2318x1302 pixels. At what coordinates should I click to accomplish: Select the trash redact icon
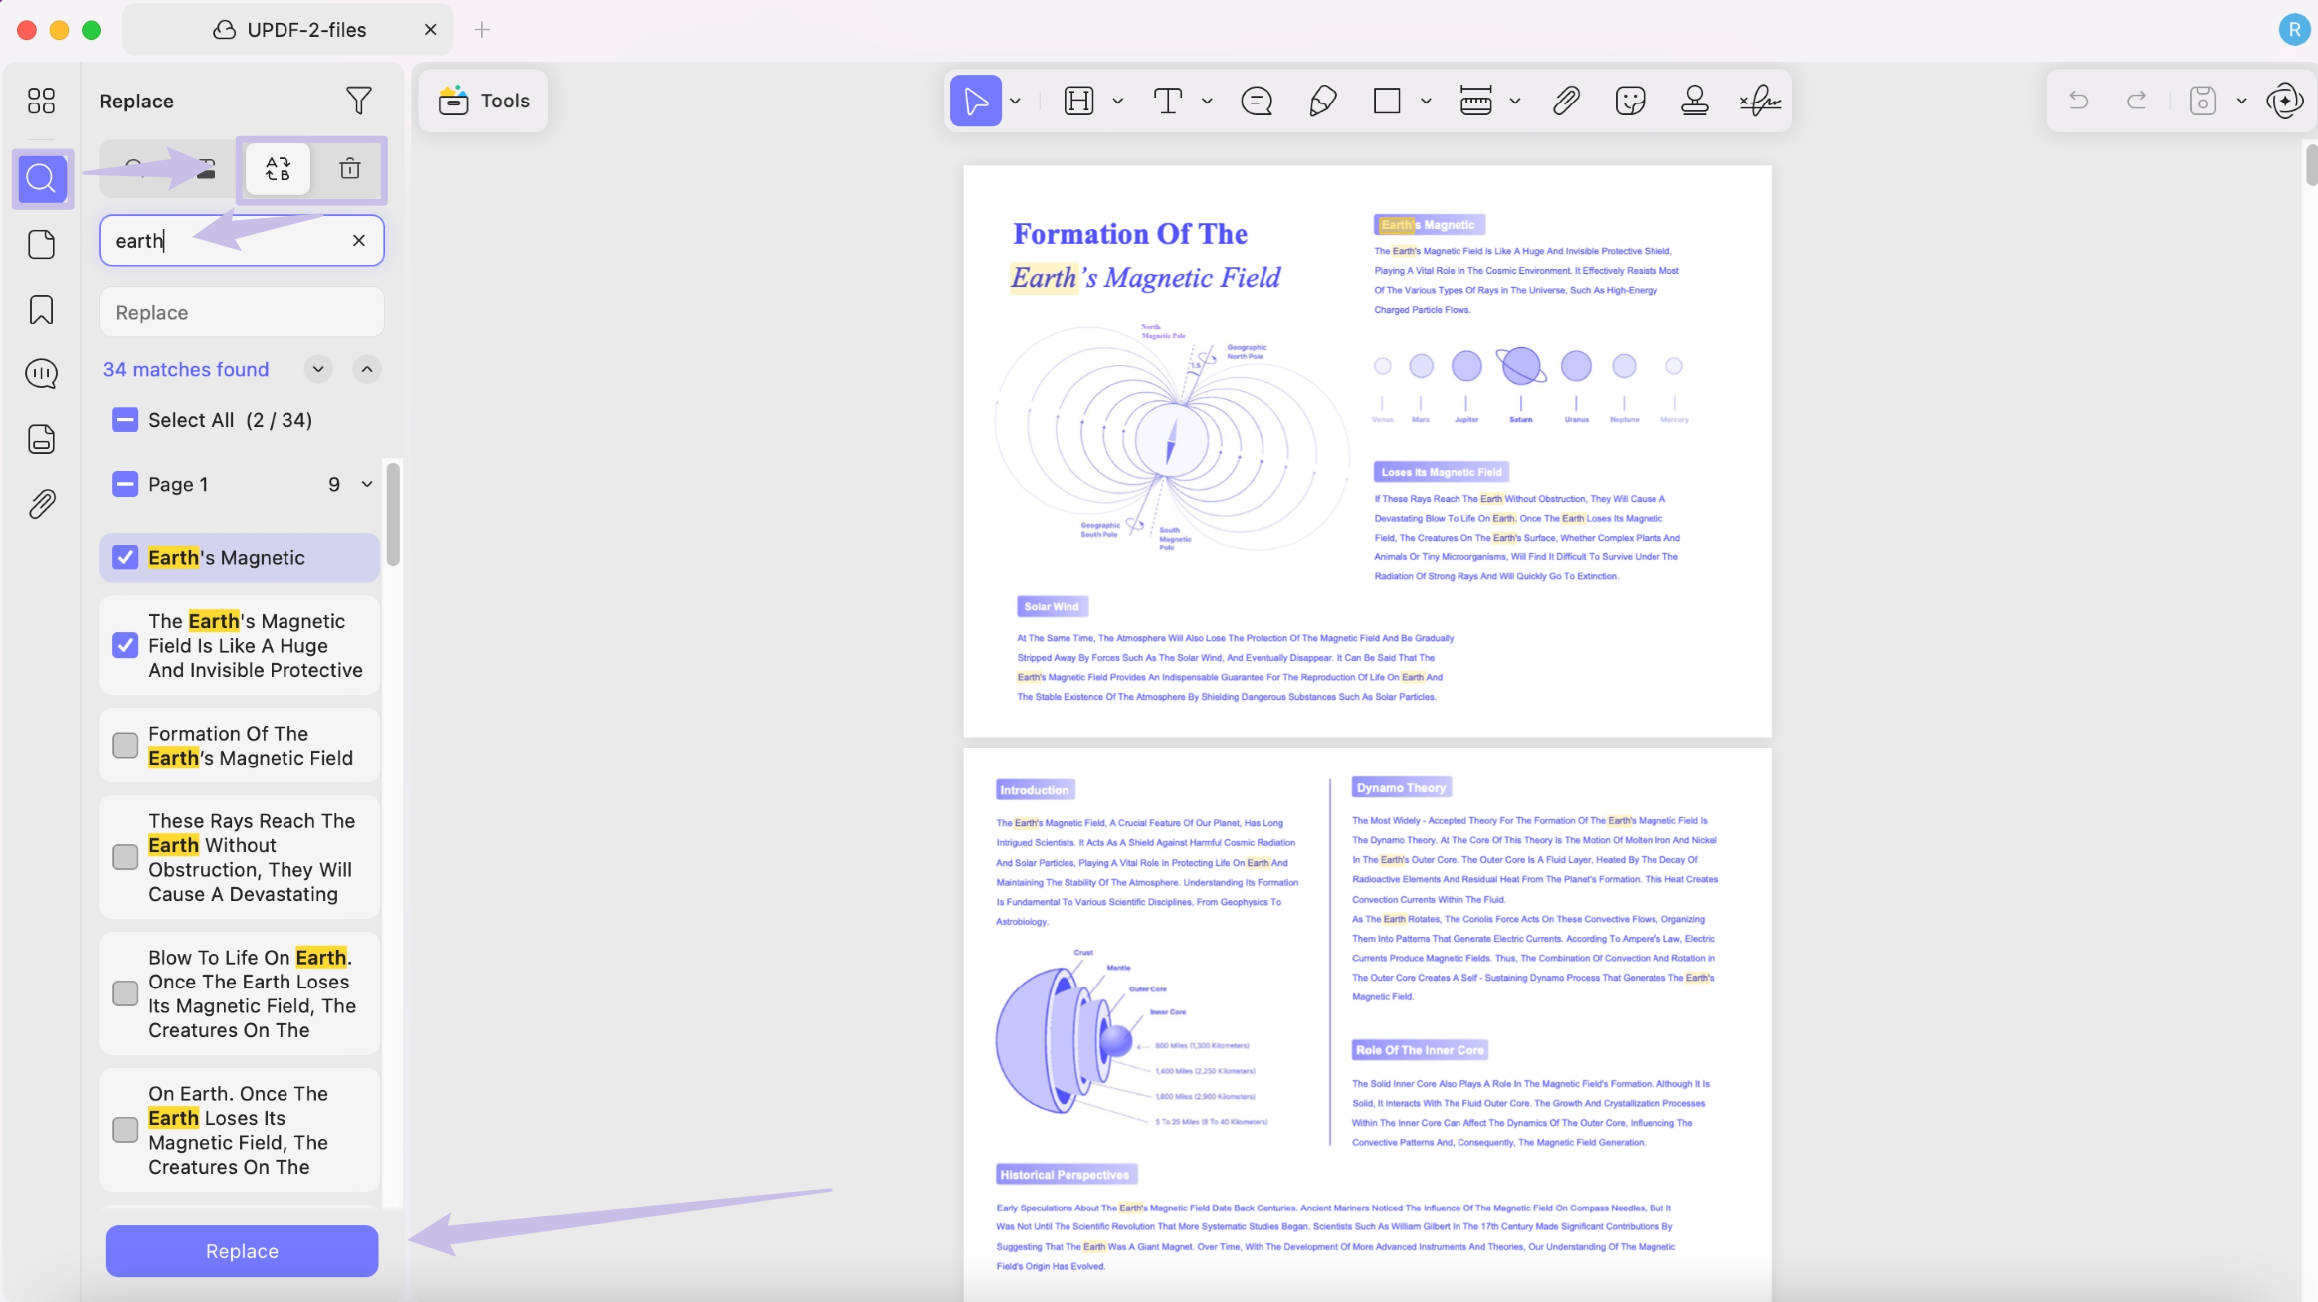[349, 168]
